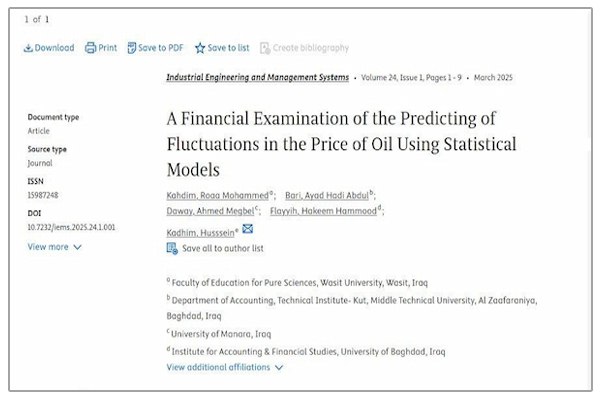Open author Bari, Ayad Hadi Abdul profile
The height and width of the screenshot is (400, 600).
click(327, 195)
